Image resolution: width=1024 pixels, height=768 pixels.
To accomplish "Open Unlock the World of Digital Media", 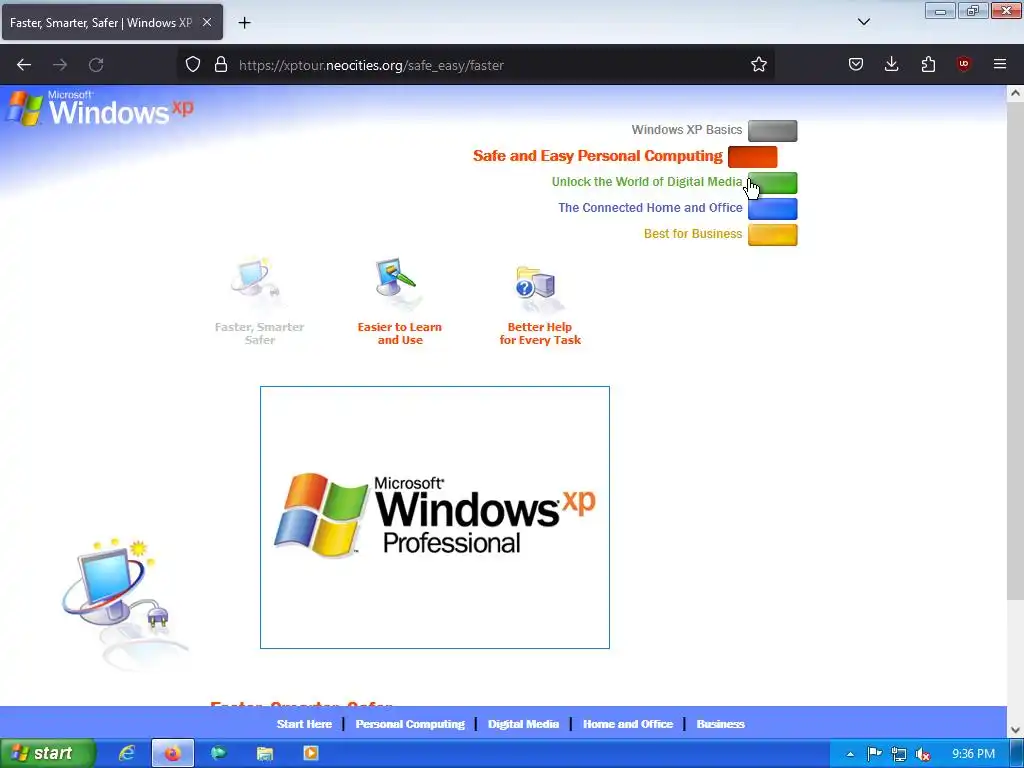I will coord(647,182).
